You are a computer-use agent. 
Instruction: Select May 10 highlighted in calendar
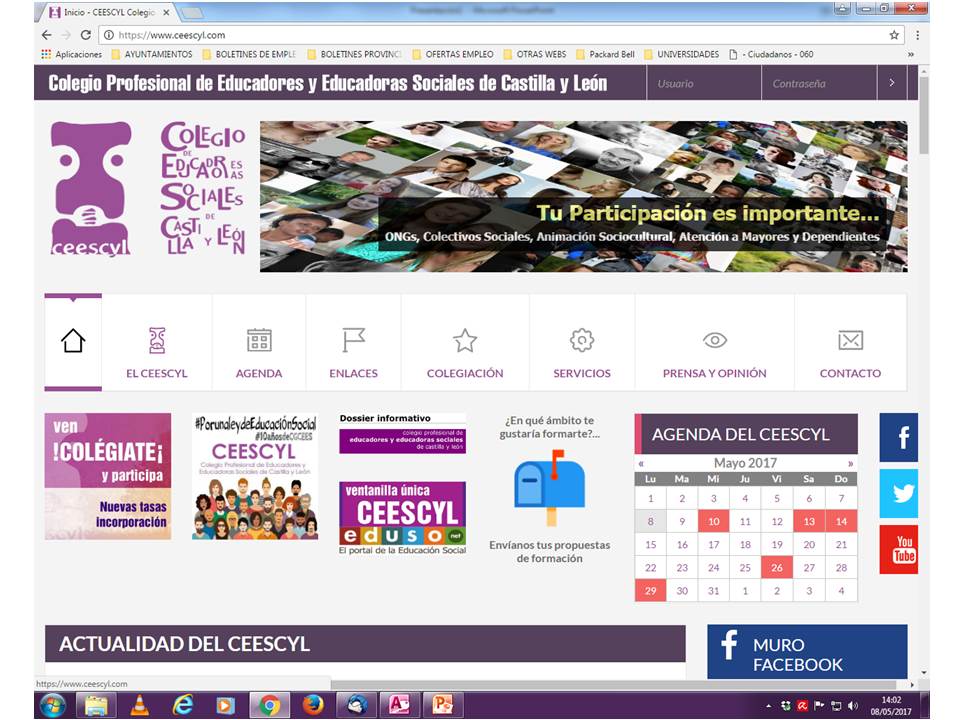713,522
